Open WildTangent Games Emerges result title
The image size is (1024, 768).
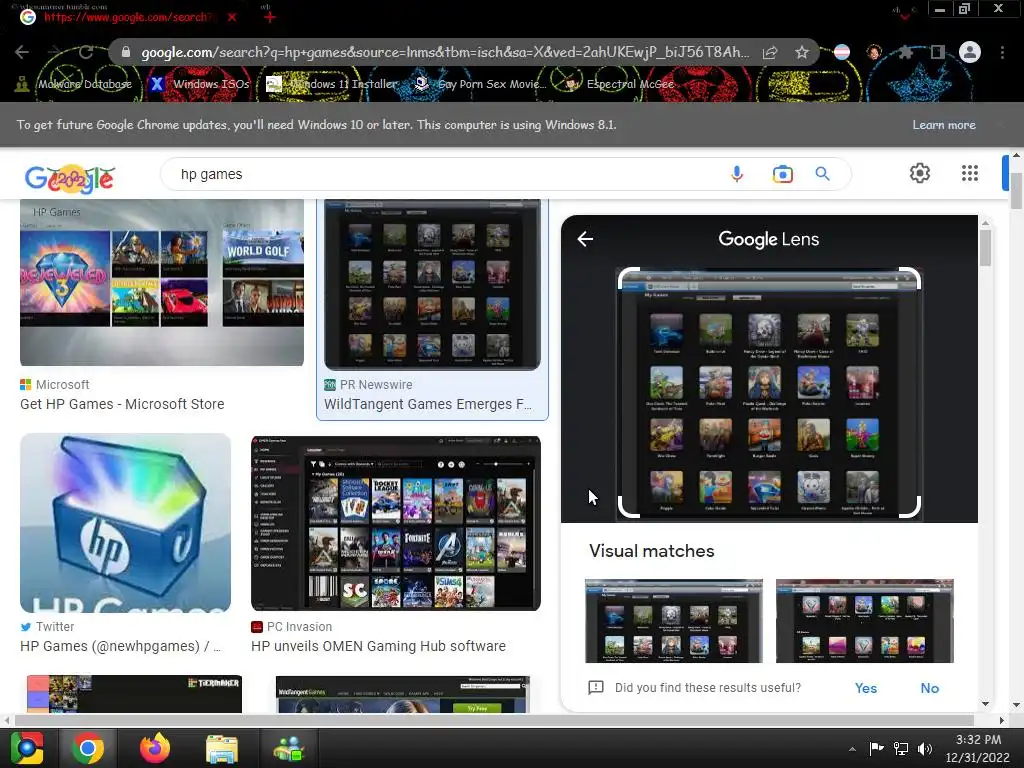tap(428, 404)
